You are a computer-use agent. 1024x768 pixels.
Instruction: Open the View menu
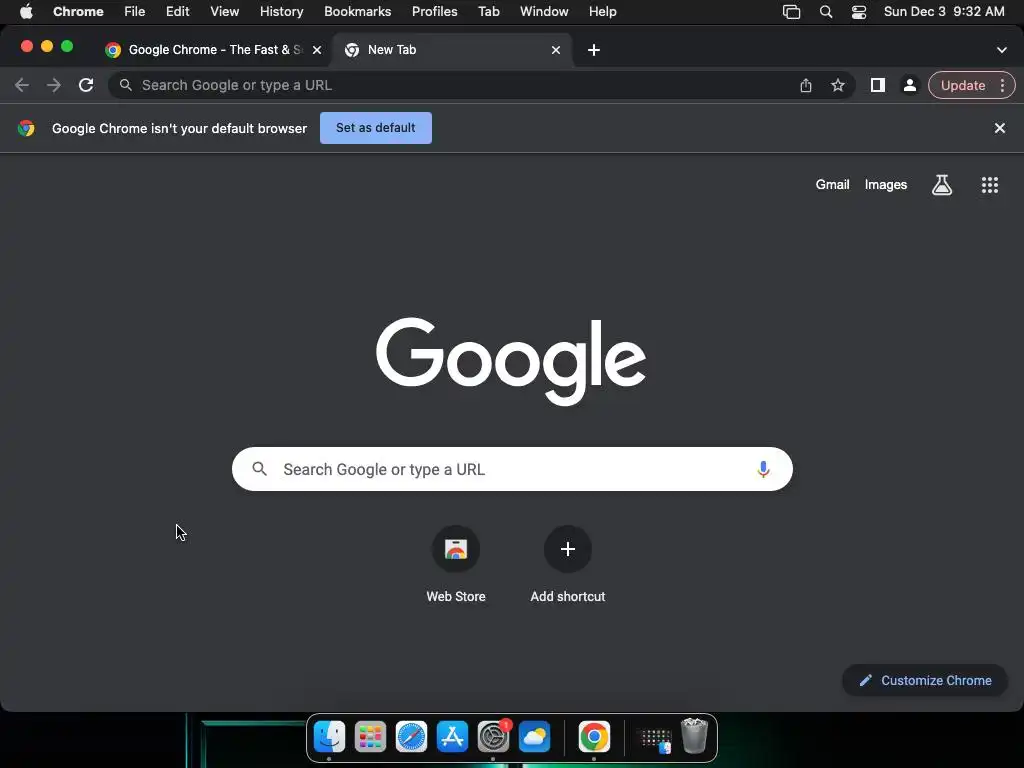[x=225, y=12]
